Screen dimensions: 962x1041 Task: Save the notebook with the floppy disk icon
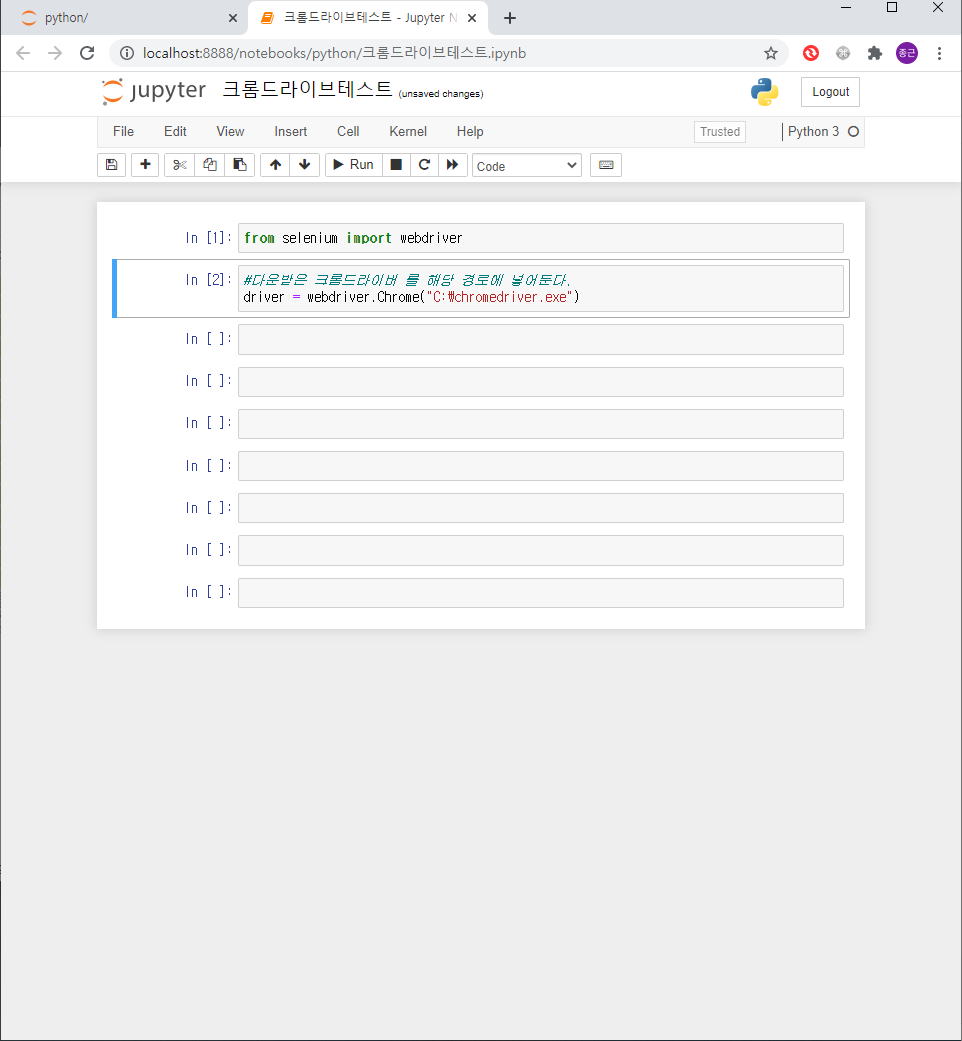click(112, 165)
